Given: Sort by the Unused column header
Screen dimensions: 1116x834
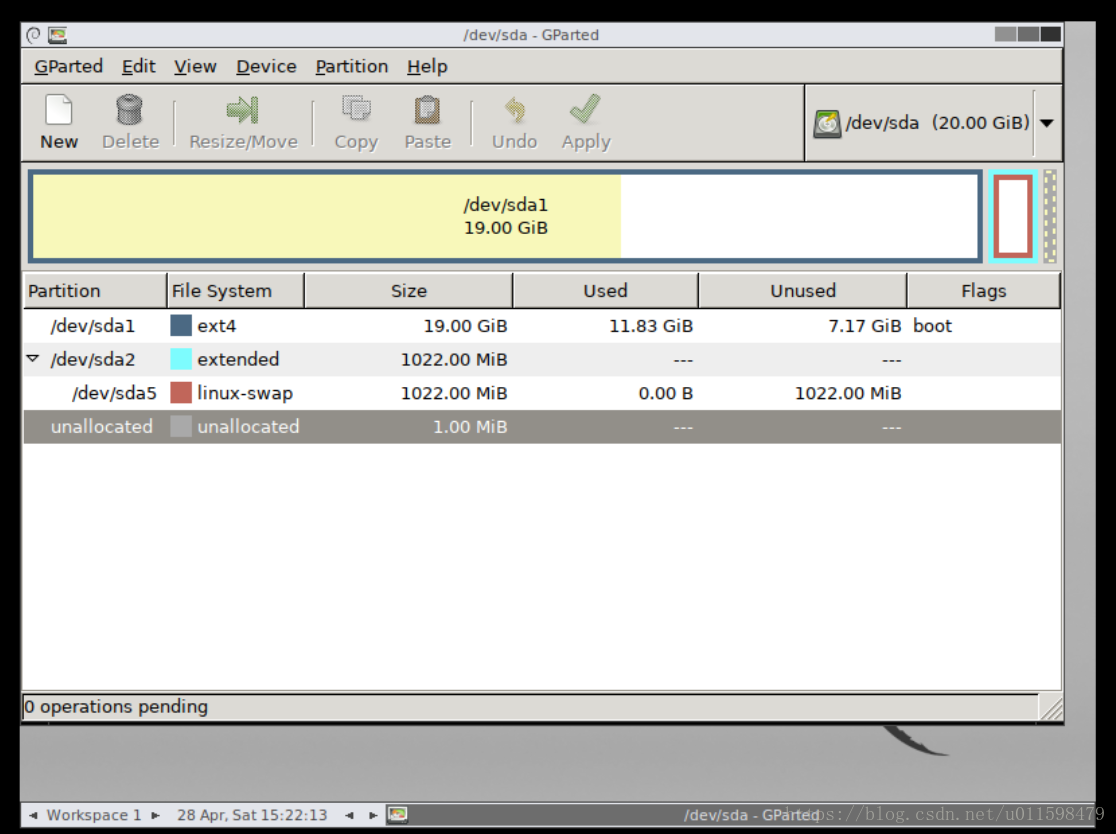Looking at the screenshot, I should tap(803, 290).
